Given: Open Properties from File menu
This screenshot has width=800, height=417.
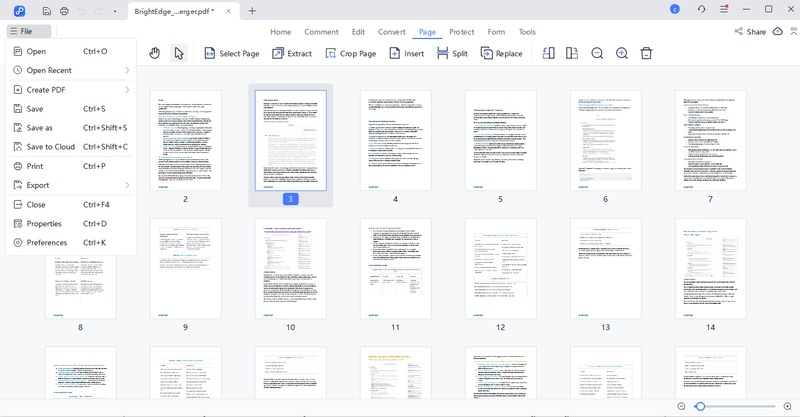Looking at the screenshot, I should [x=71, y=224].
